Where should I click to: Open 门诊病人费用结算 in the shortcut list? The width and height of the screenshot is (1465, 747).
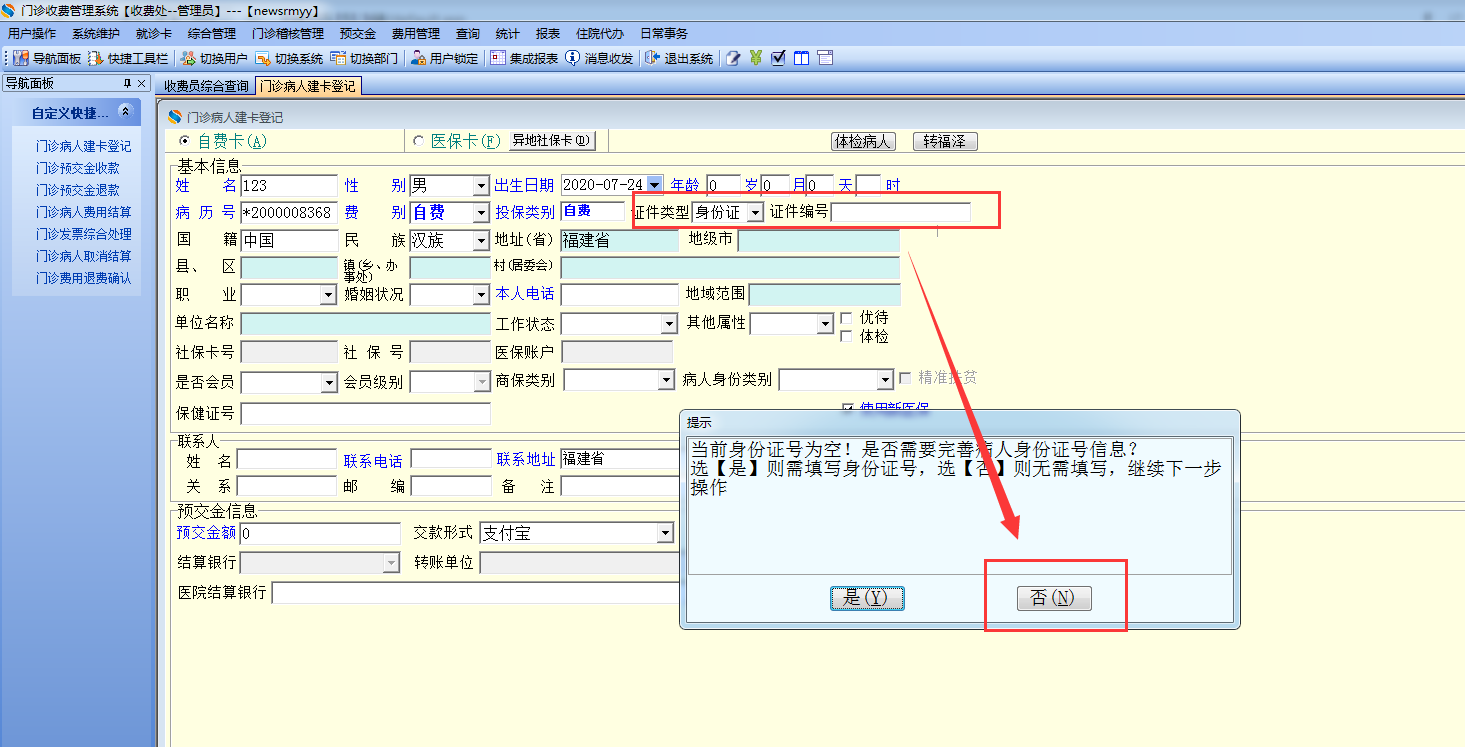pyautogui.click(x=83, y=212)
